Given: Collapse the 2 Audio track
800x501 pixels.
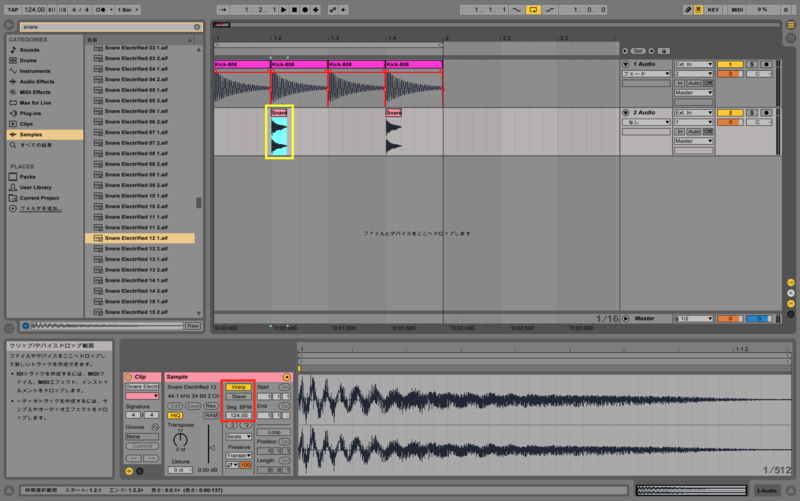Looking at the screenshot, I should 626,113.
